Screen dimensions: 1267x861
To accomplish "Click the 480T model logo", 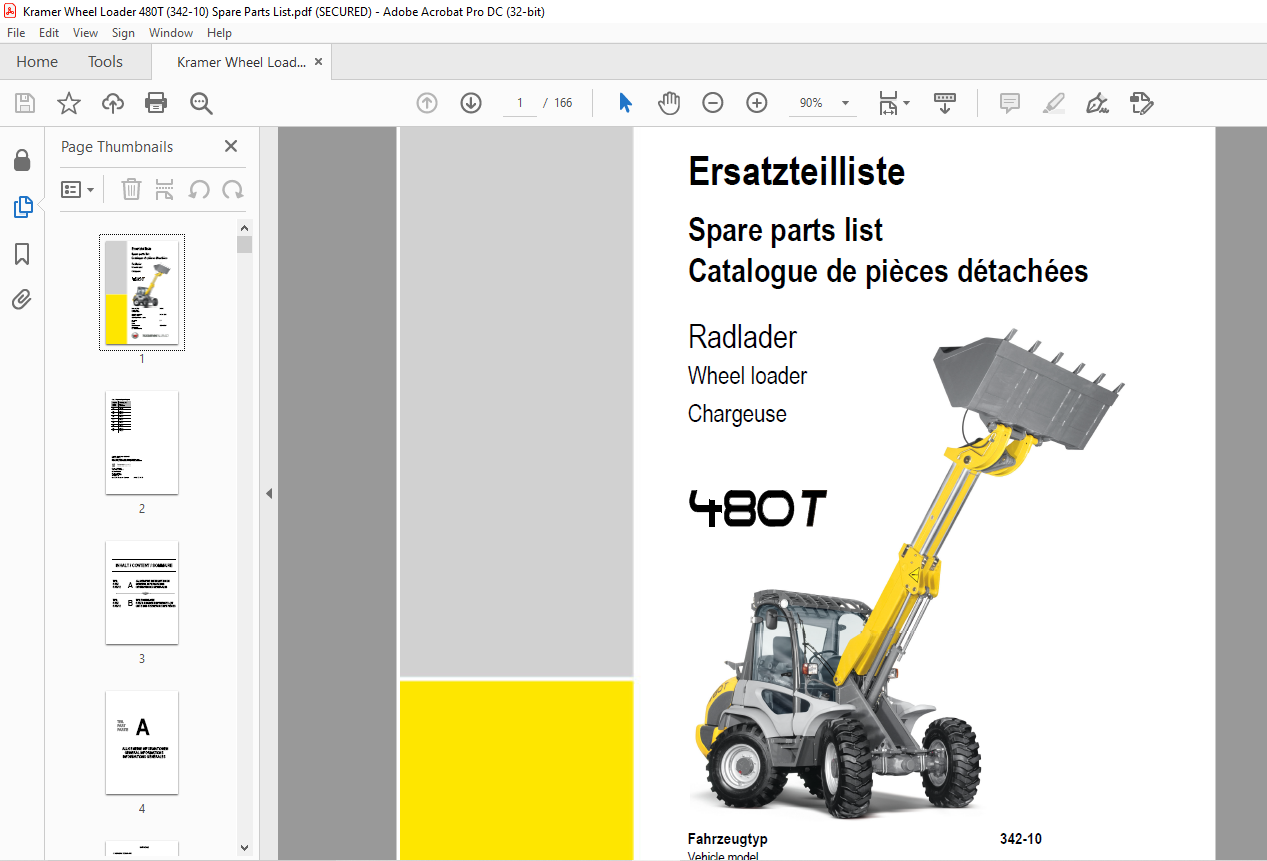I will pyautogui.click(x=758, y=508).
